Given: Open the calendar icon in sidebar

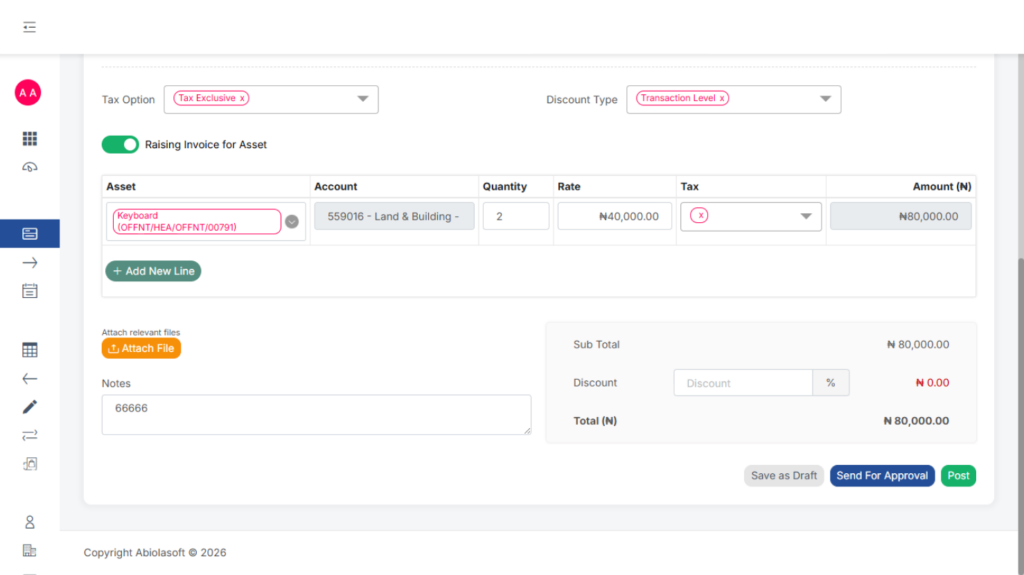Looking at the screenshot, I should point(29,291).
